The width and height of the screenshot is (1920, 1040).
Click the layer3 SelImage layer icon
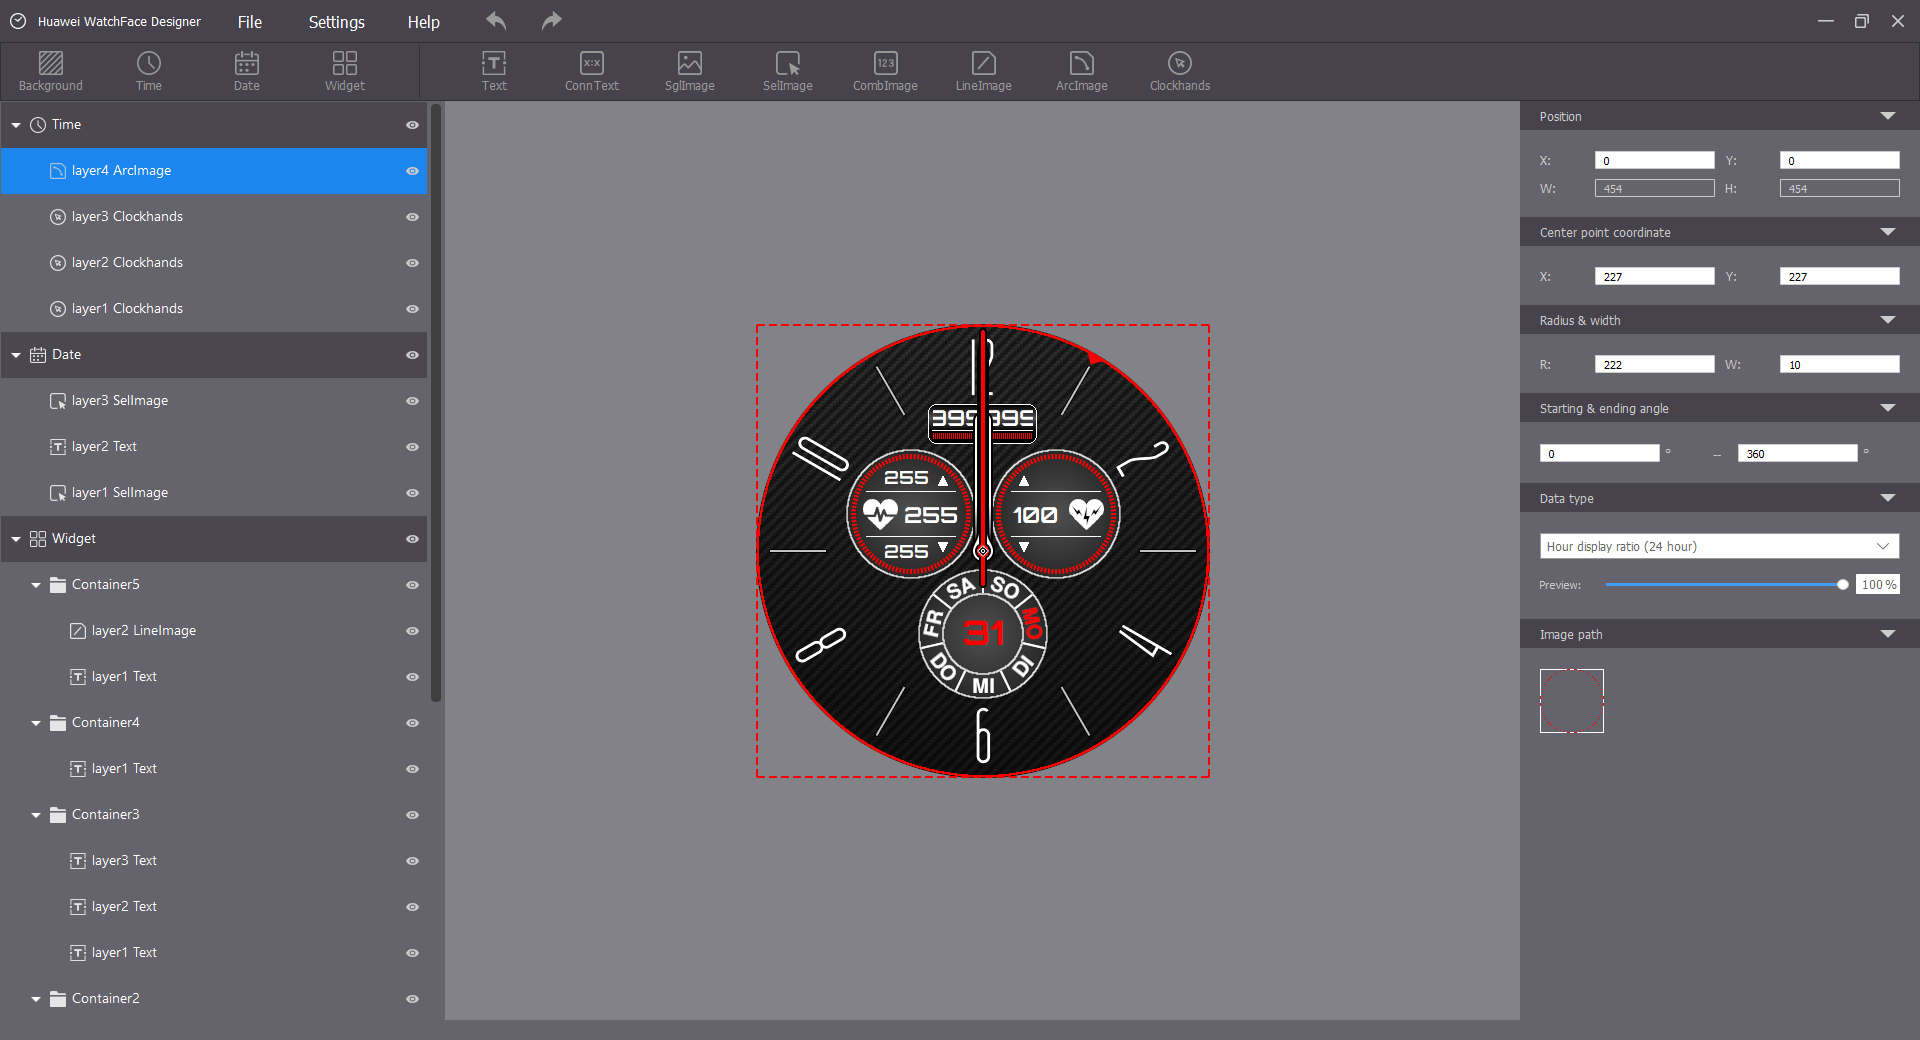click(x=58, y=401)
